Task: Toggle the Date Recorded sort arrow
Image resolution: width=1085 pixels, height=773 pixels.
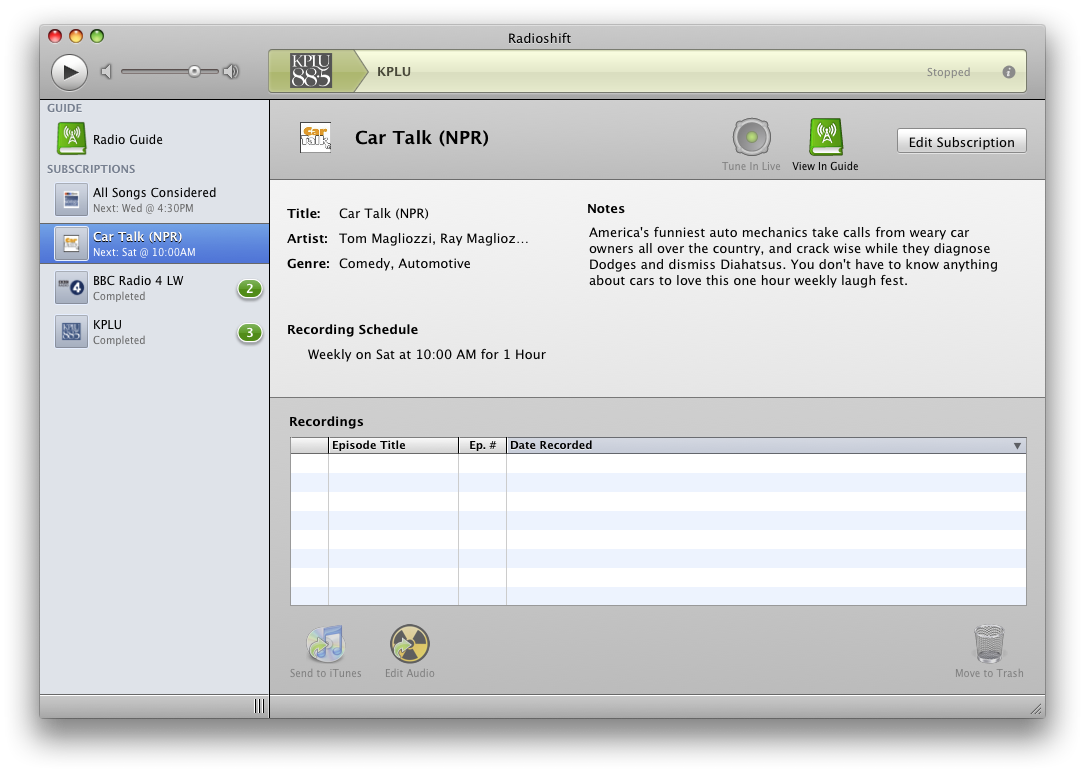Action: tap(1017, 446)
